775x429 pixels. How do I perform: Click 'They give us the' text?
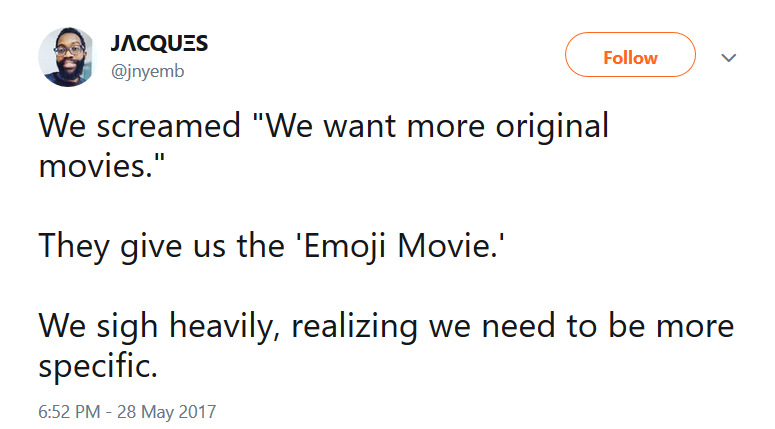pyautogui.click(x=162, y=246)
